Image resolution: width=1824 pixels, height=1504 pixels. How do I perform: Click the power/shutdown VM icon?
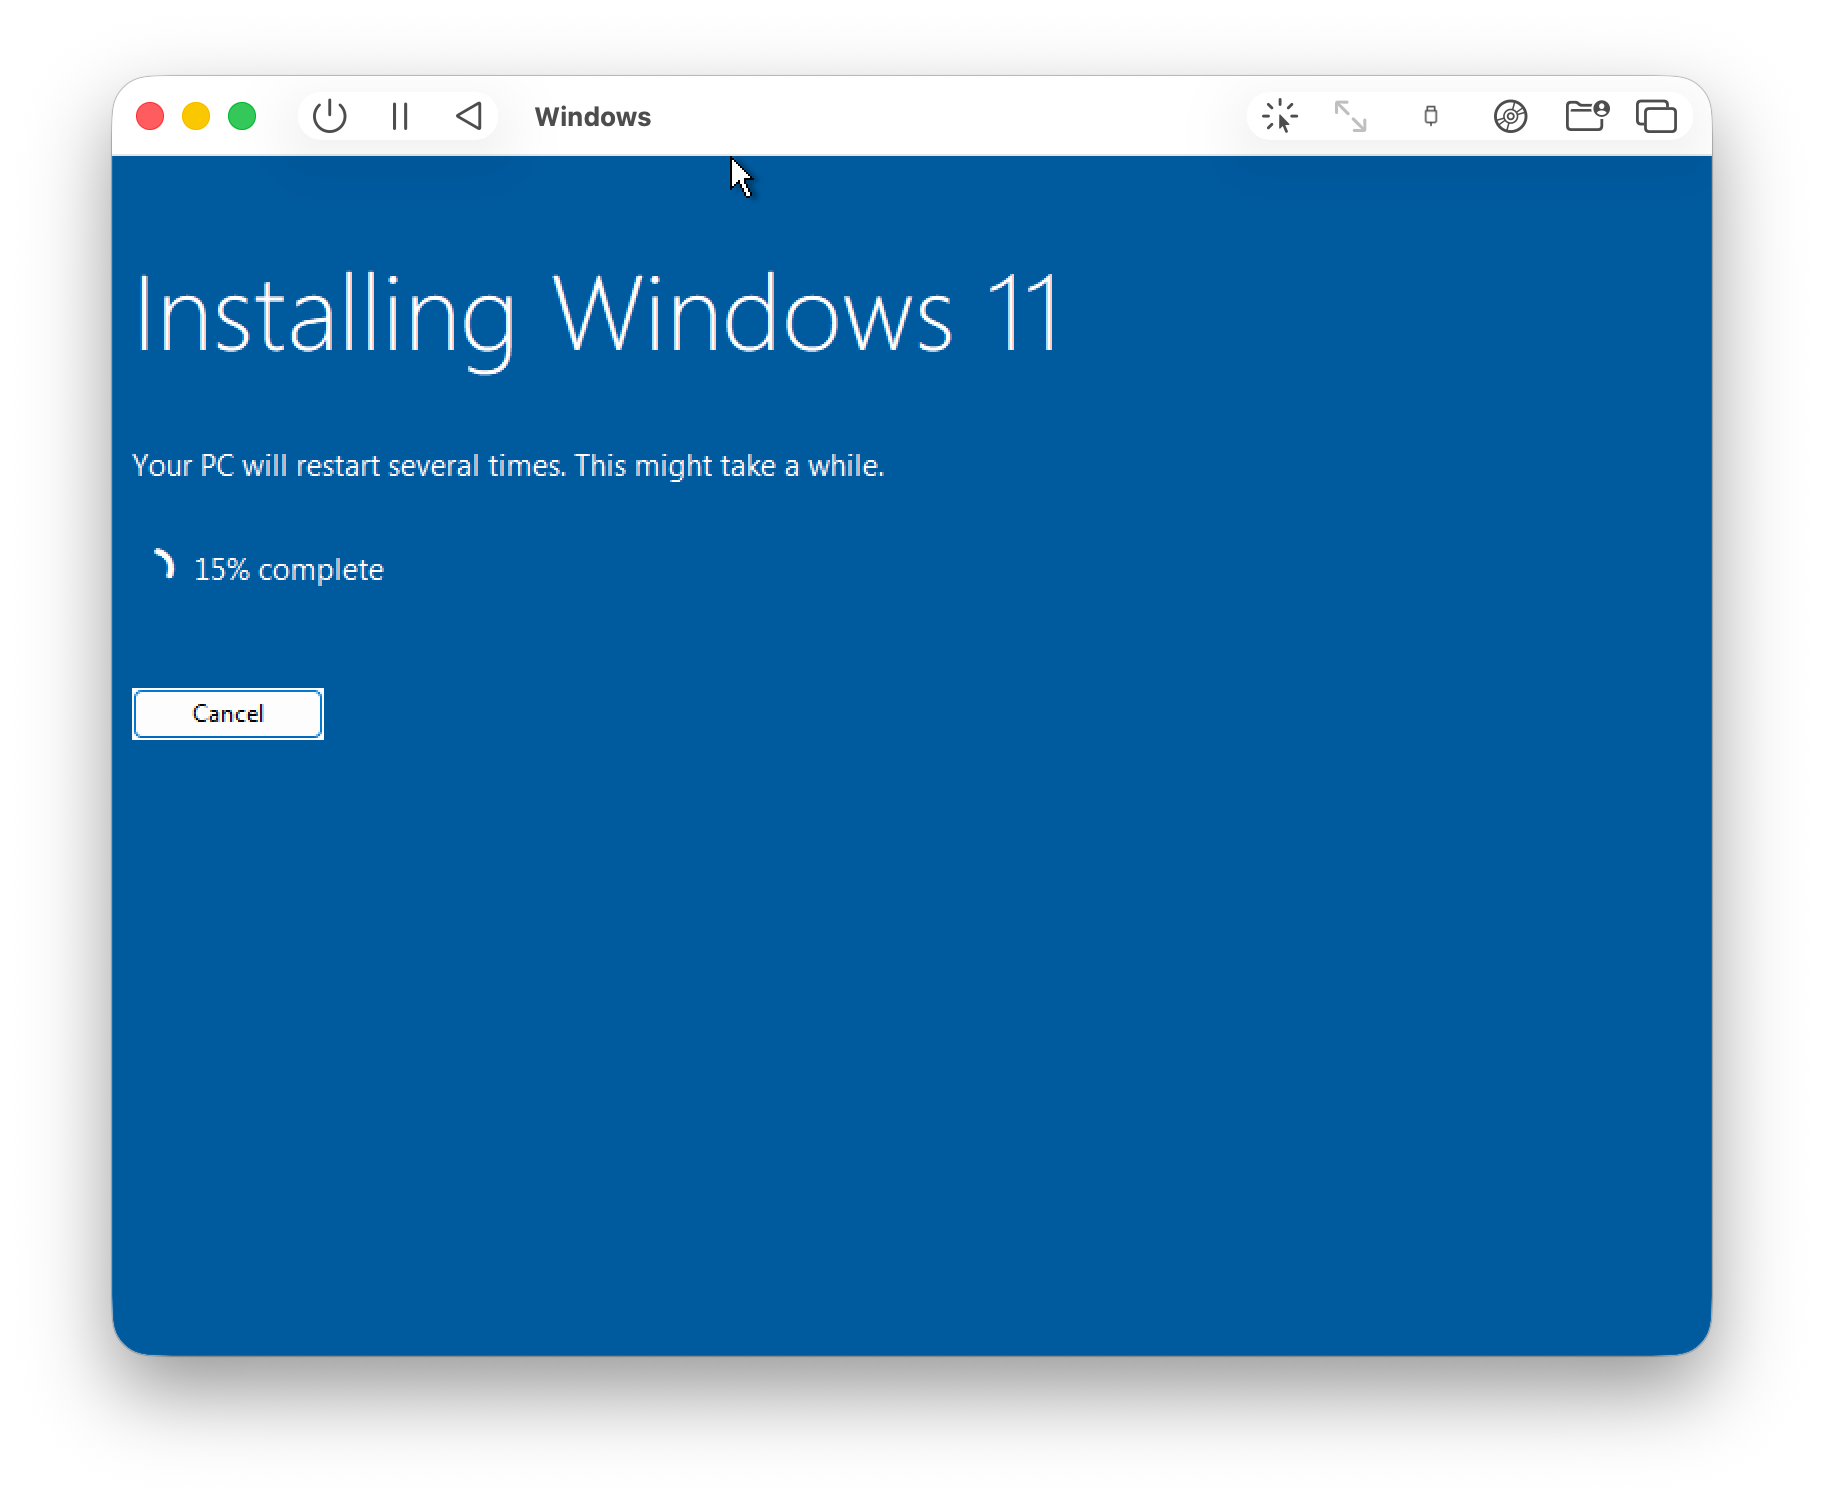coord(330,116)
